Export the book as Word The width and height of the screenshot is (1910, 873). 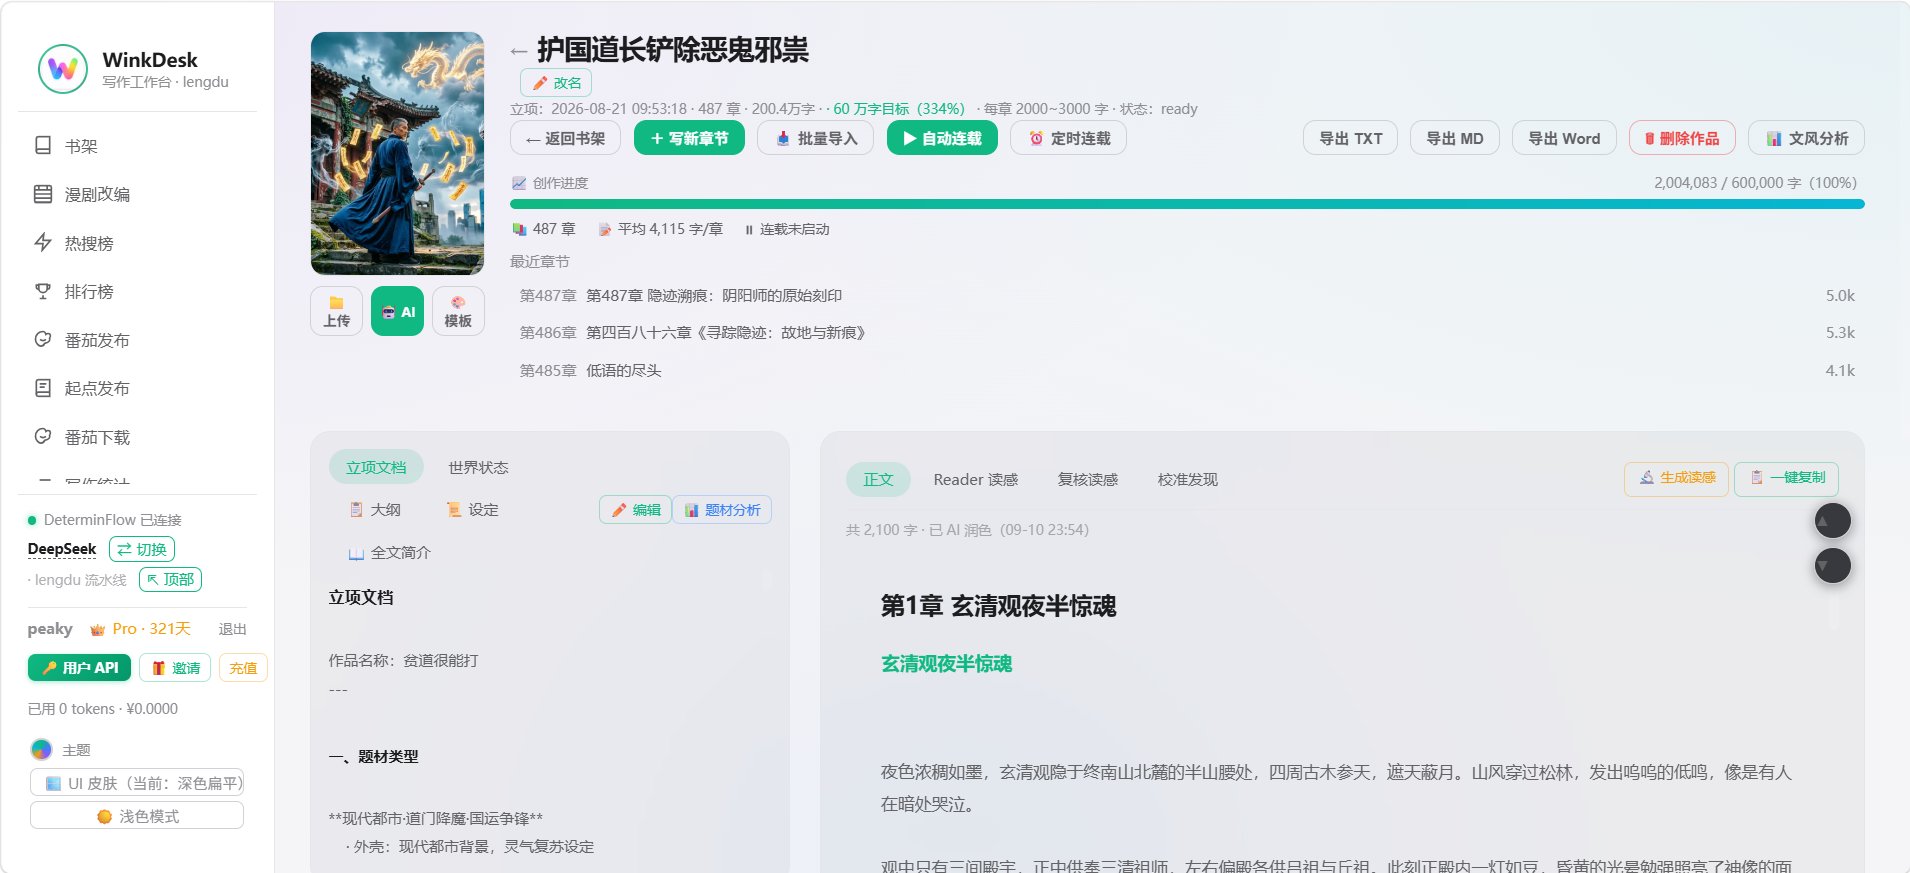point(1564,138)
